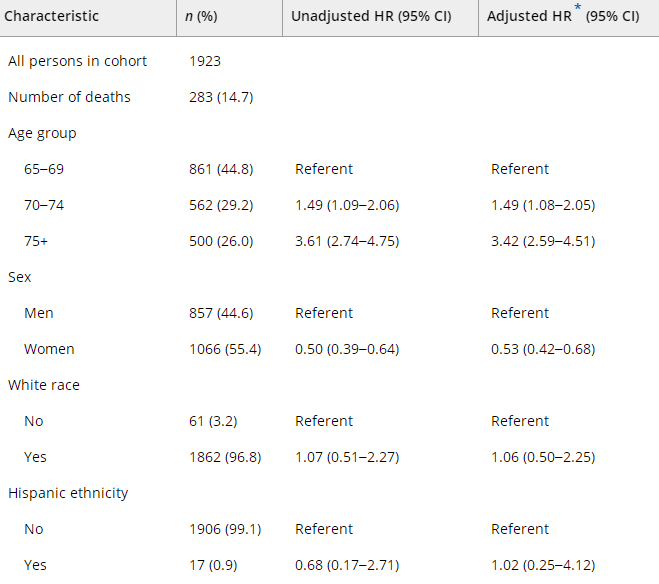
Task: Click the 283 (14.7) deaths value
Action: [222, 97]
